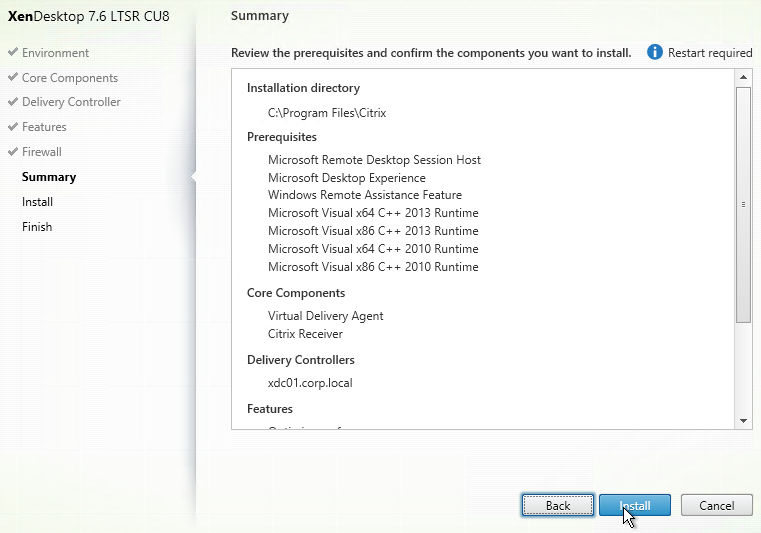This screenshot has height=533, width=761.
Task: Select the Finish step in sidebar
Action: 37,227
